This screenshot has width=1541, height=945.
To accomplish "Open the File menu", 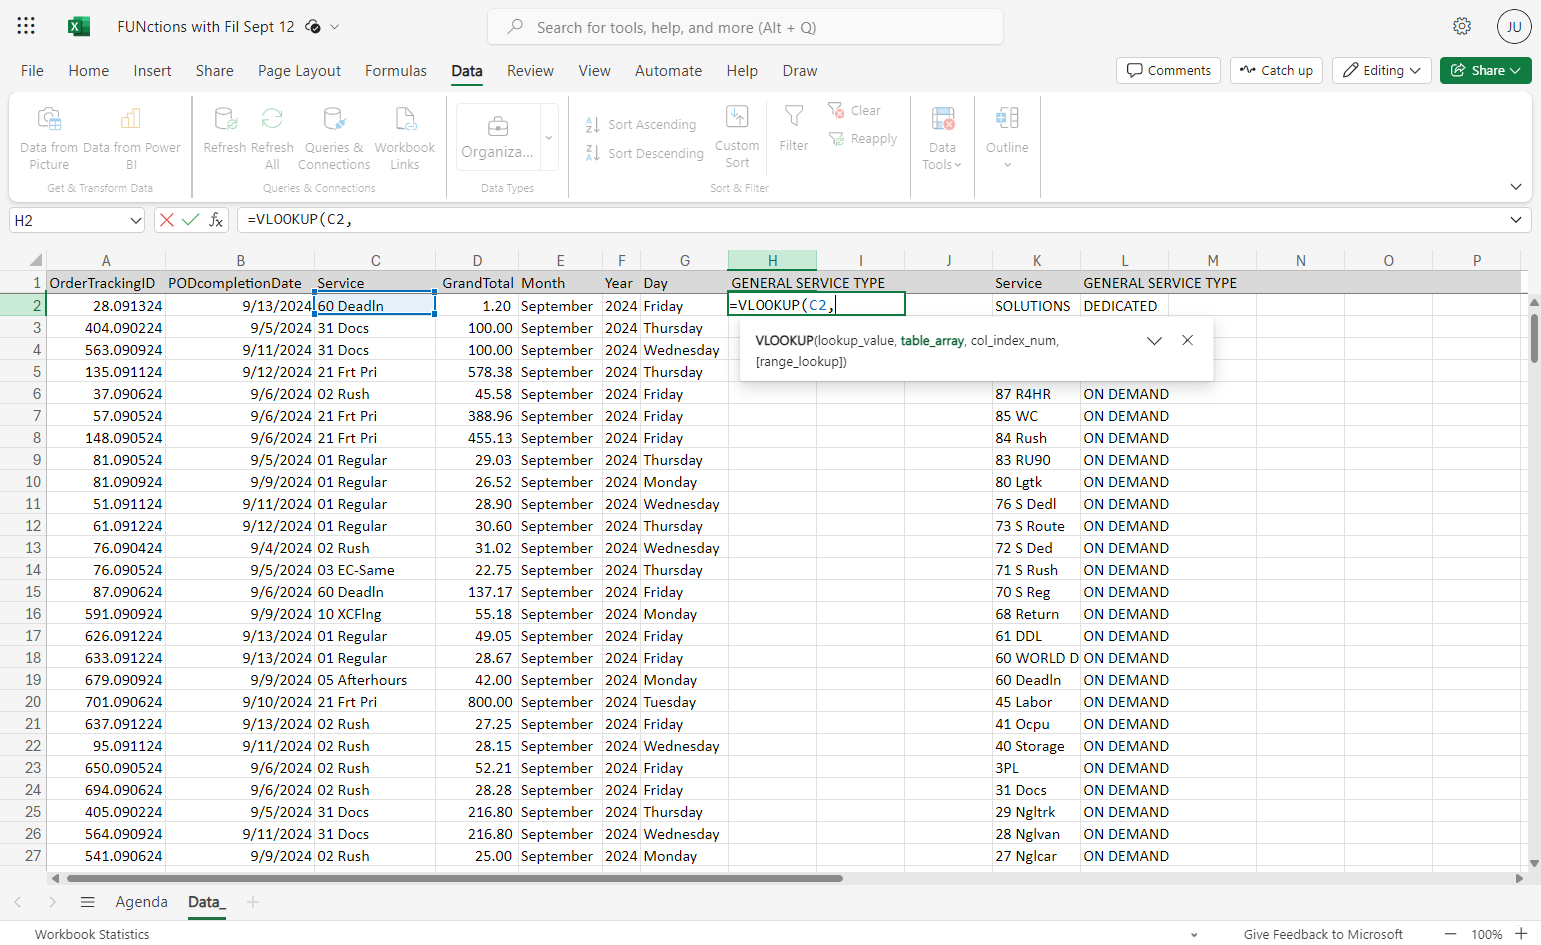I will pyautogui.click(x=32, y=71).
